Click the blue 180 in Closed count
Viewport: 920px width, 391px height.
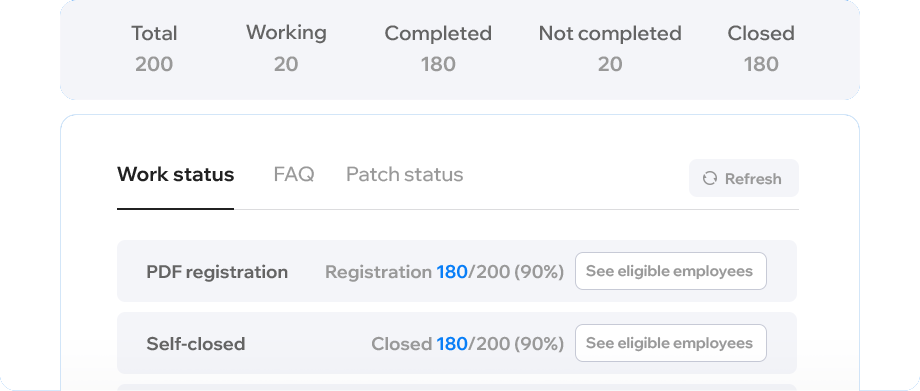coord(452,343)
